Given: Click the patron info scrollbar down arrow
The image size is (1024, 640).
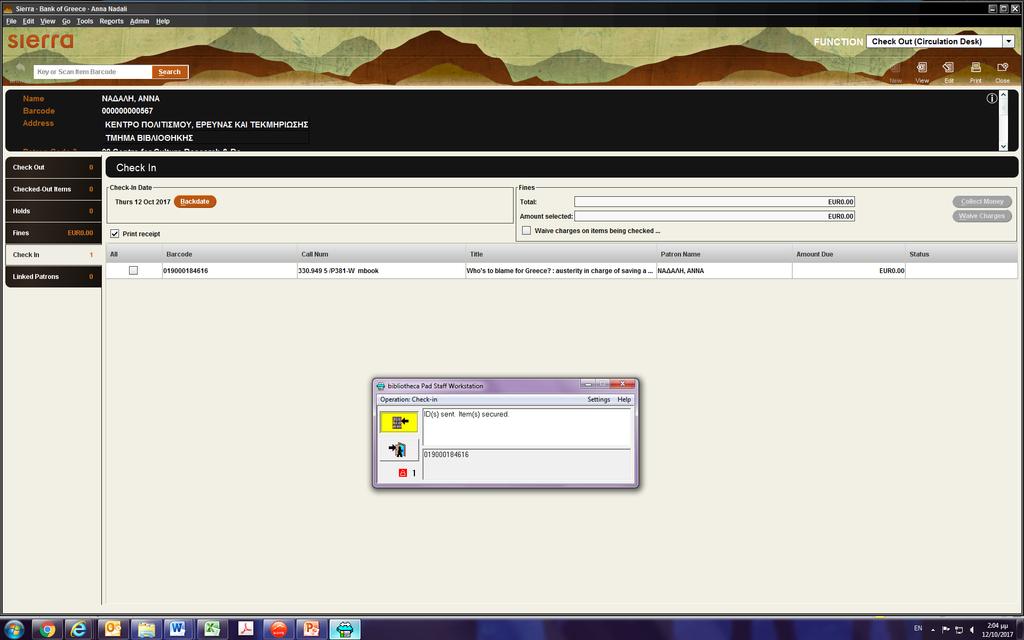Looking at the screenshot, I should [1003, 146].
